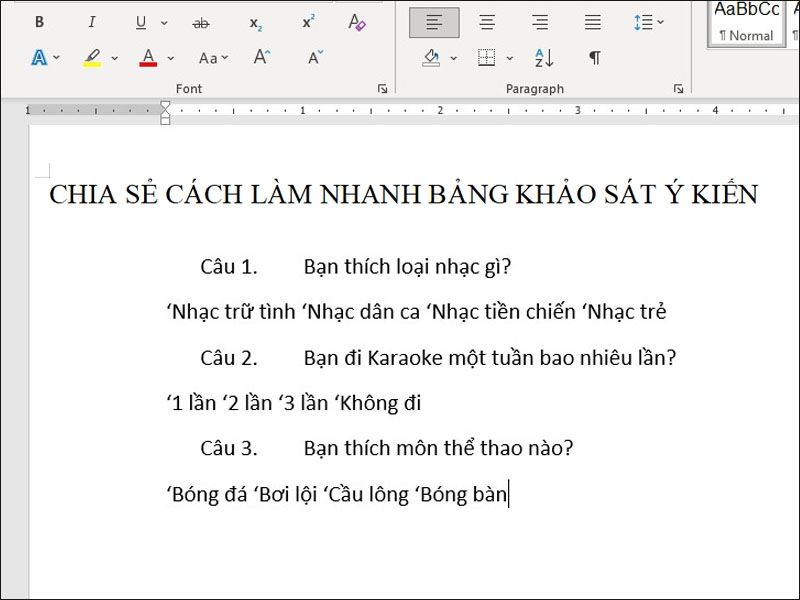Screen dimensions: 800x600
Task: Apply Underline to text
Action: click(141, 22)
